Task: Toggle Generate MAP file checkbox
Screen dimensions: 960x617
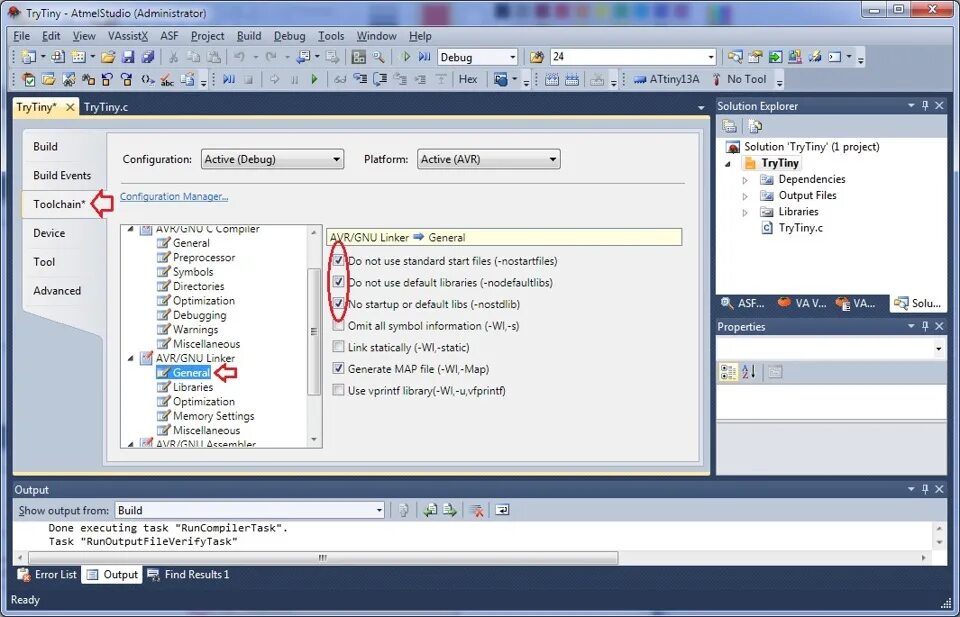Action: [338, 368]
